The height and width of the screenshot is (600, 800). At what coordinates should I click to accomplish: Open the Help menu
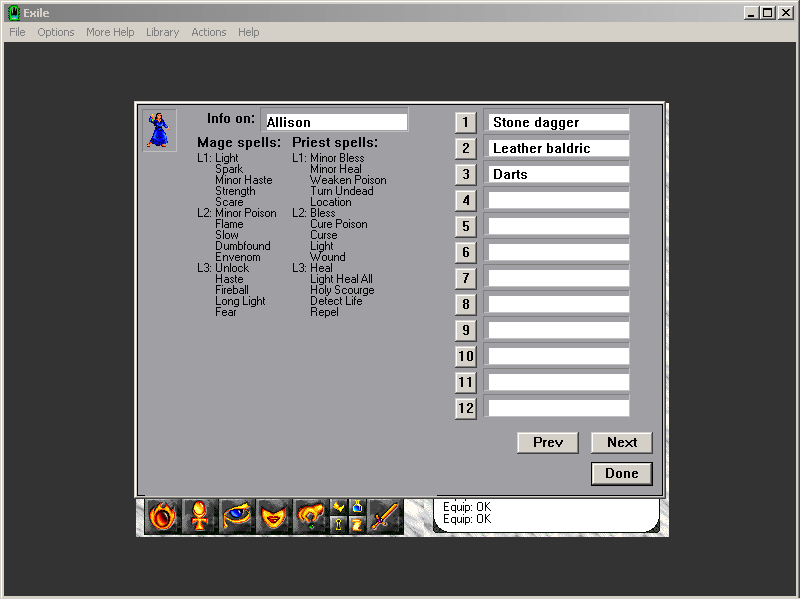pyautogui.click(x=248, y=32)
